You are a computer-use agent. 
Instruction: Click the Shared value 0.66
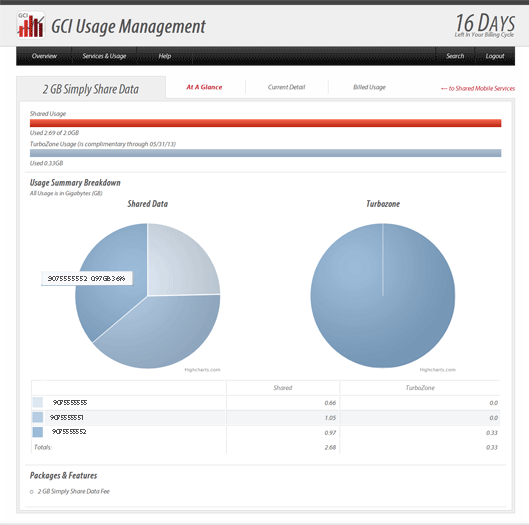(x=330, y=403)
